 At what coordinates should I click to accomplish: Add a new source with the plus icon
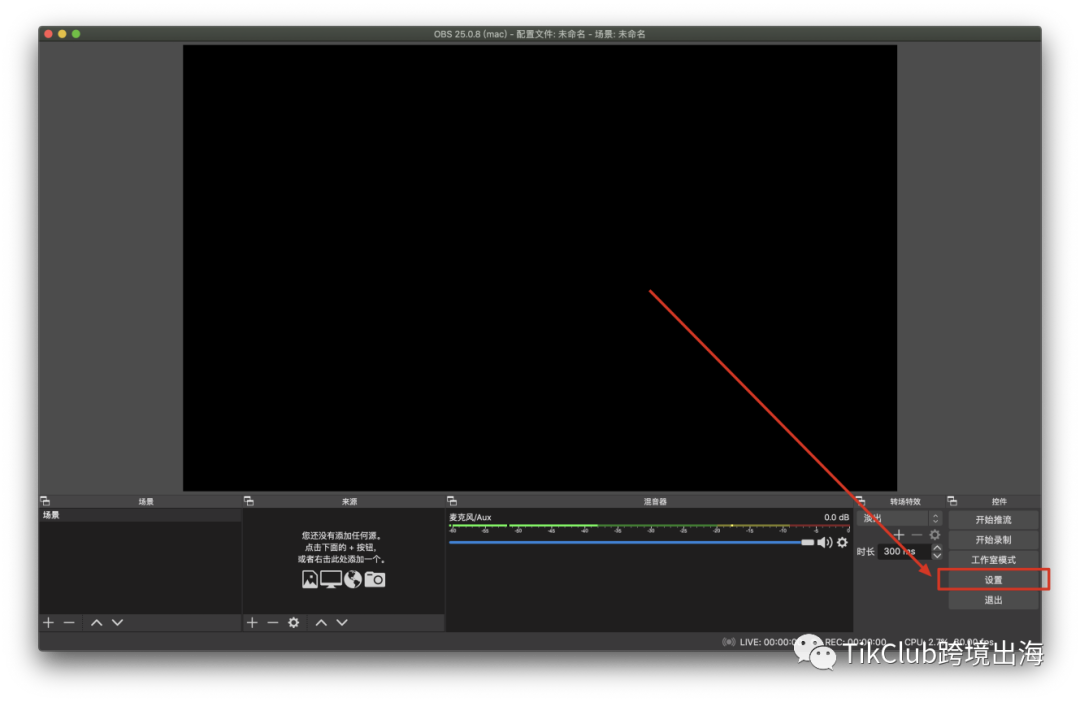252,623
